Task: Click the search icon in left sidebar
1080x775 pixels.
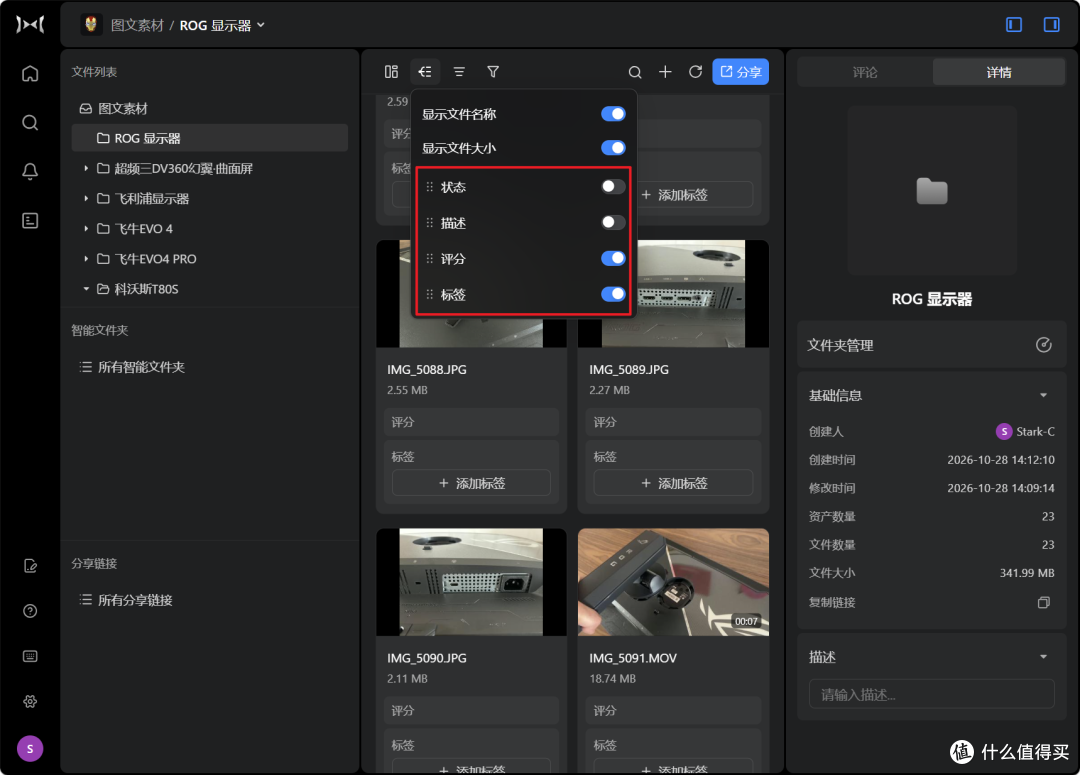Action: 30,123
